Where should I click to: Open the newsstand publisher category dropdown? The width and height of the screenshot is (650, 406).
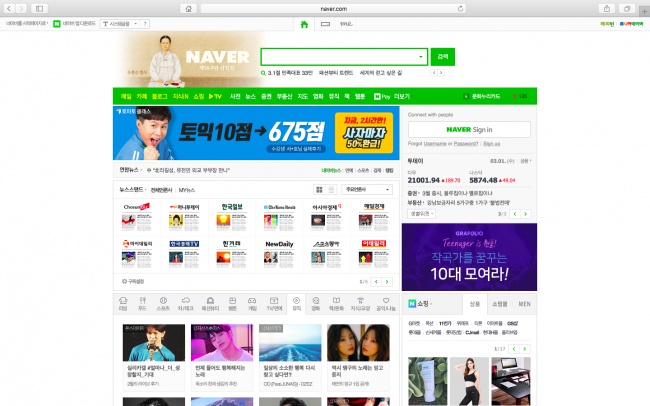pyautogui.click(x=368, y=188)
